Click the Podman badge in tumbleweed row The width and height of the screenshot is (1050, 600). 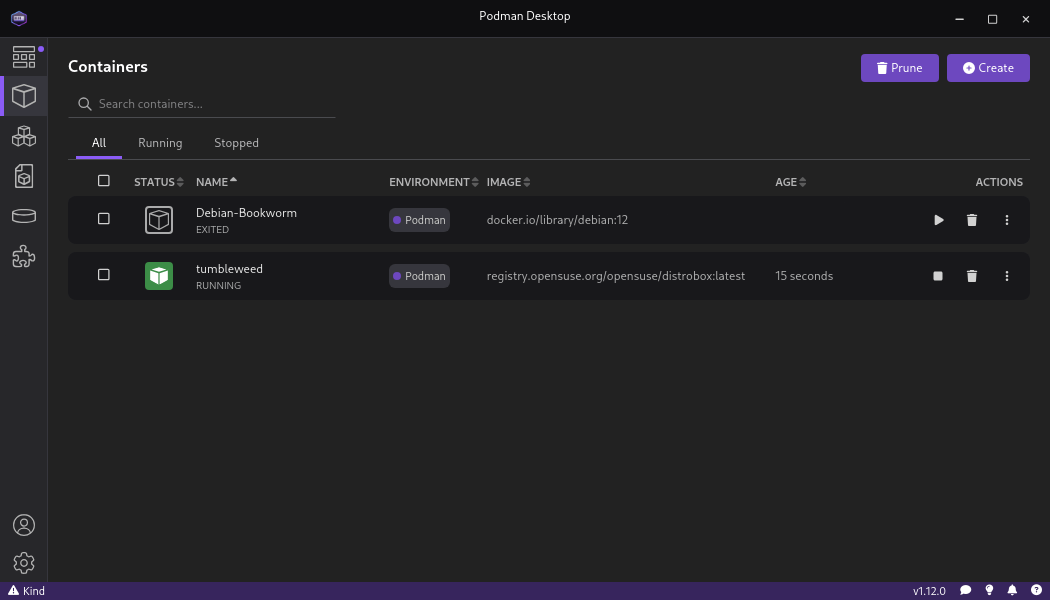click(419, 276)
